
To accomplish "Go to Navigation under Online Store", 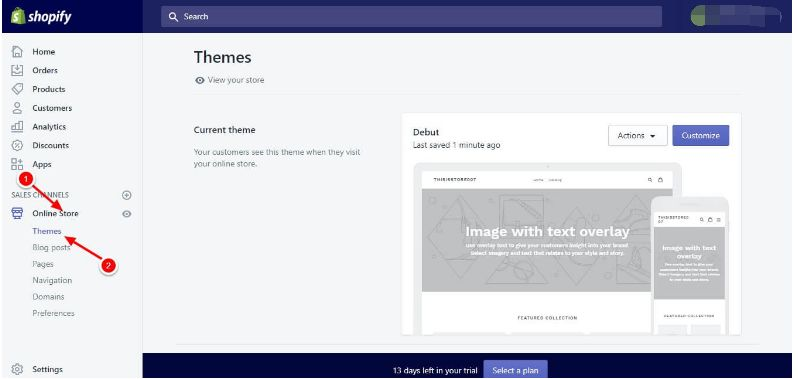I will click(52, 280).
